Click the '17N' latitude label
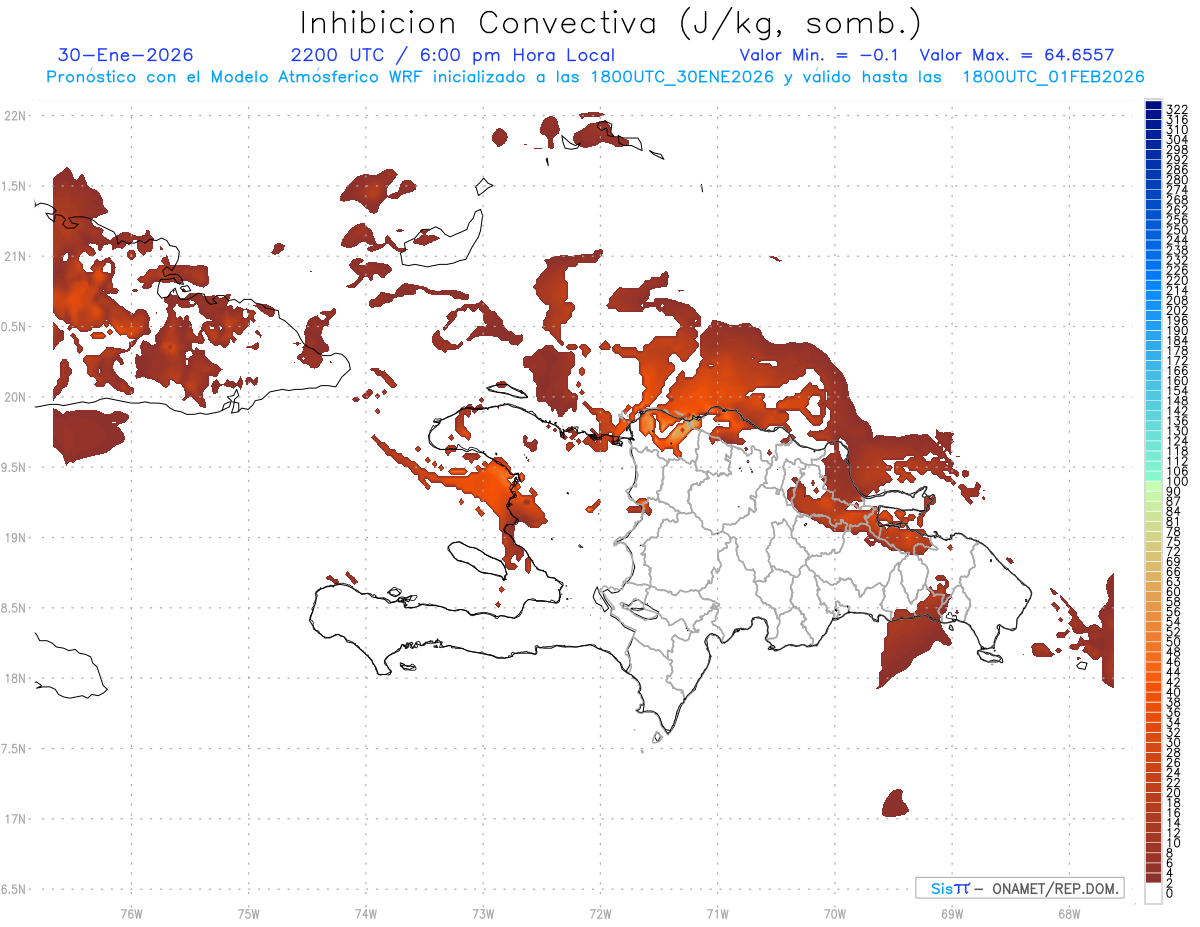Image resolution: width=1200 pixels, height=927 pixels. point(14,819)
